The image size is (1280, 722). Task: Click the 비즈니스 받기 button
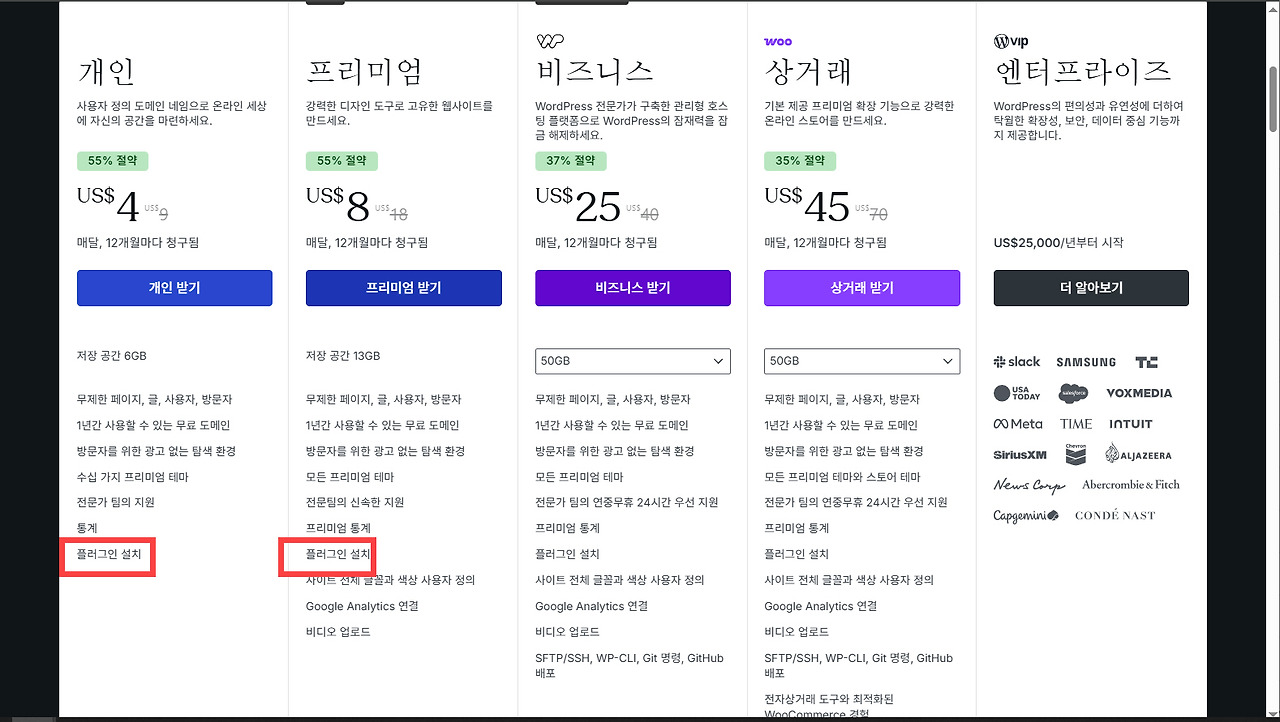632,287
